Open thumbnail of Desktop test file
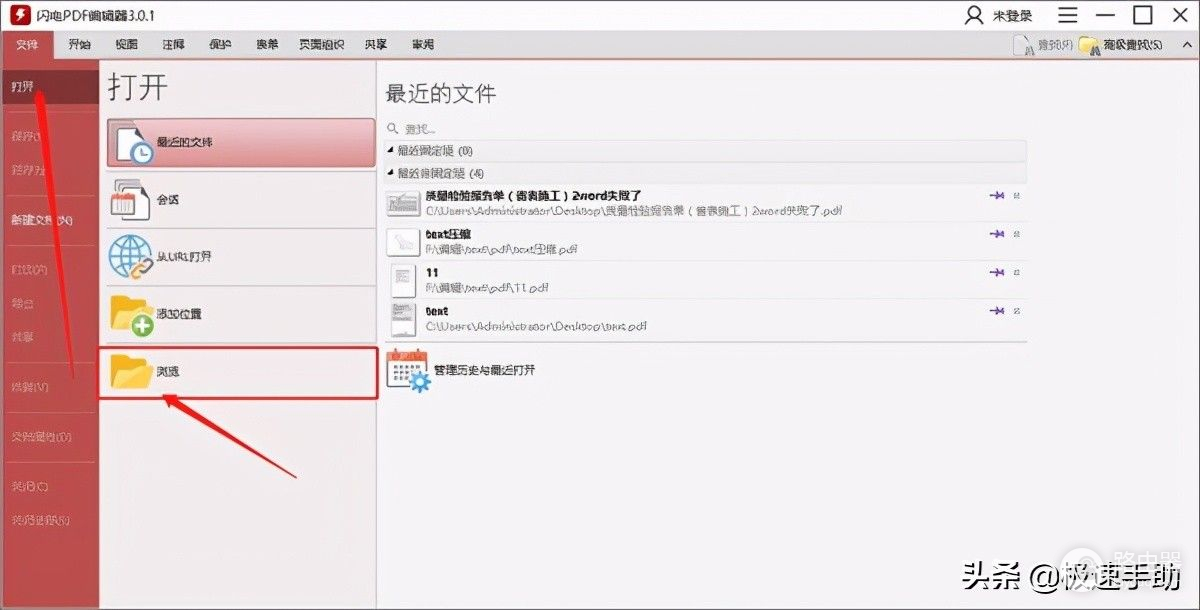 tap(402, 319)
